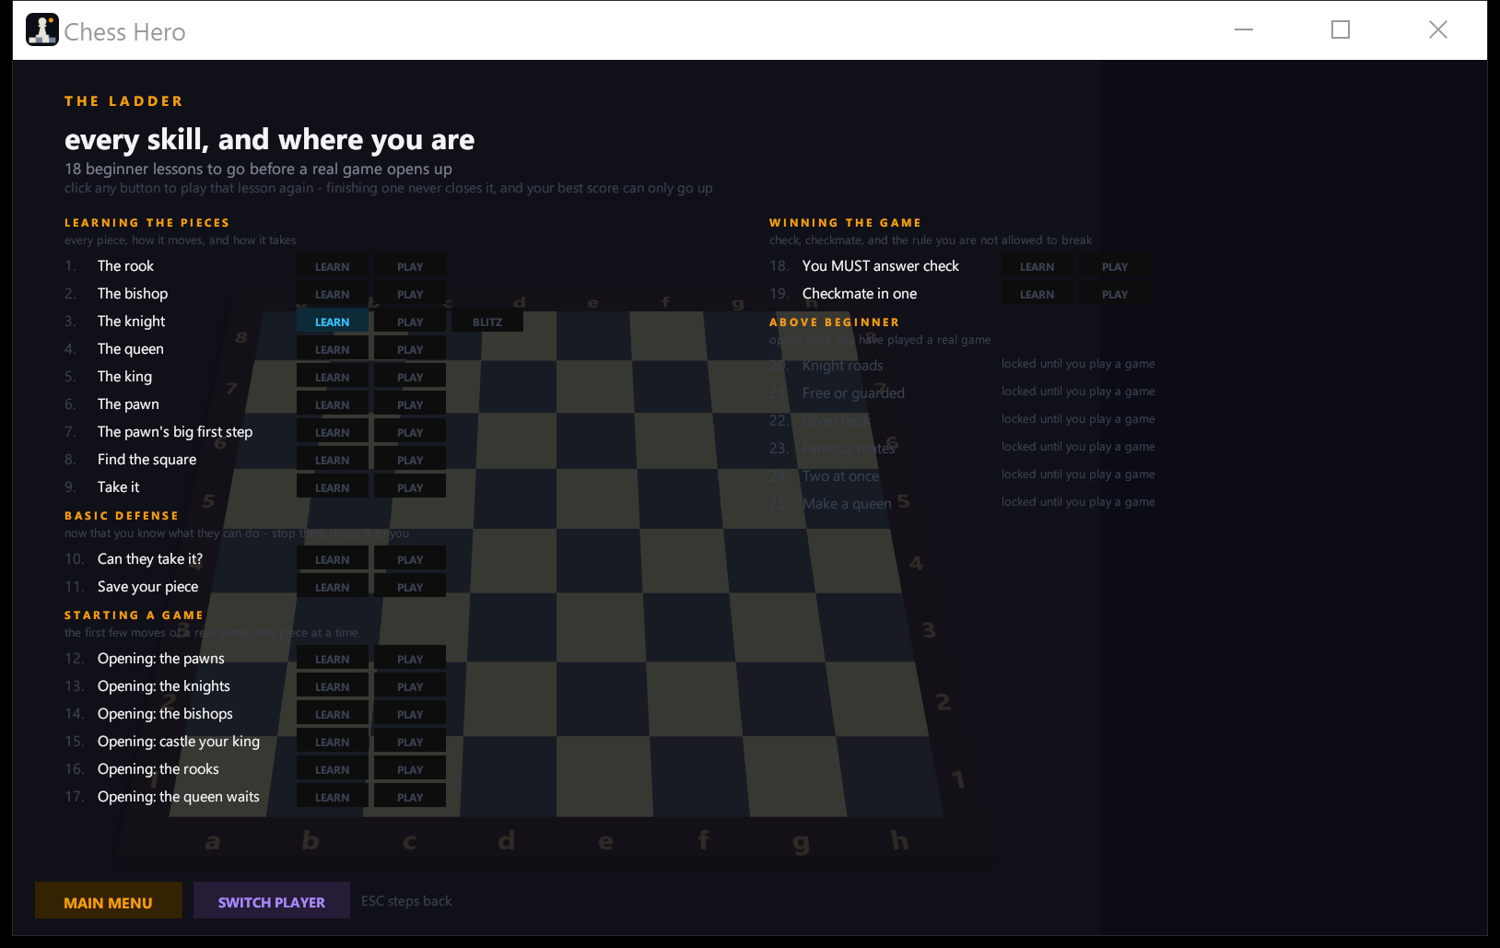The image size is (1500, 948).
Task: Maximize the Chess Hero window
Action: coord(1340,30)
